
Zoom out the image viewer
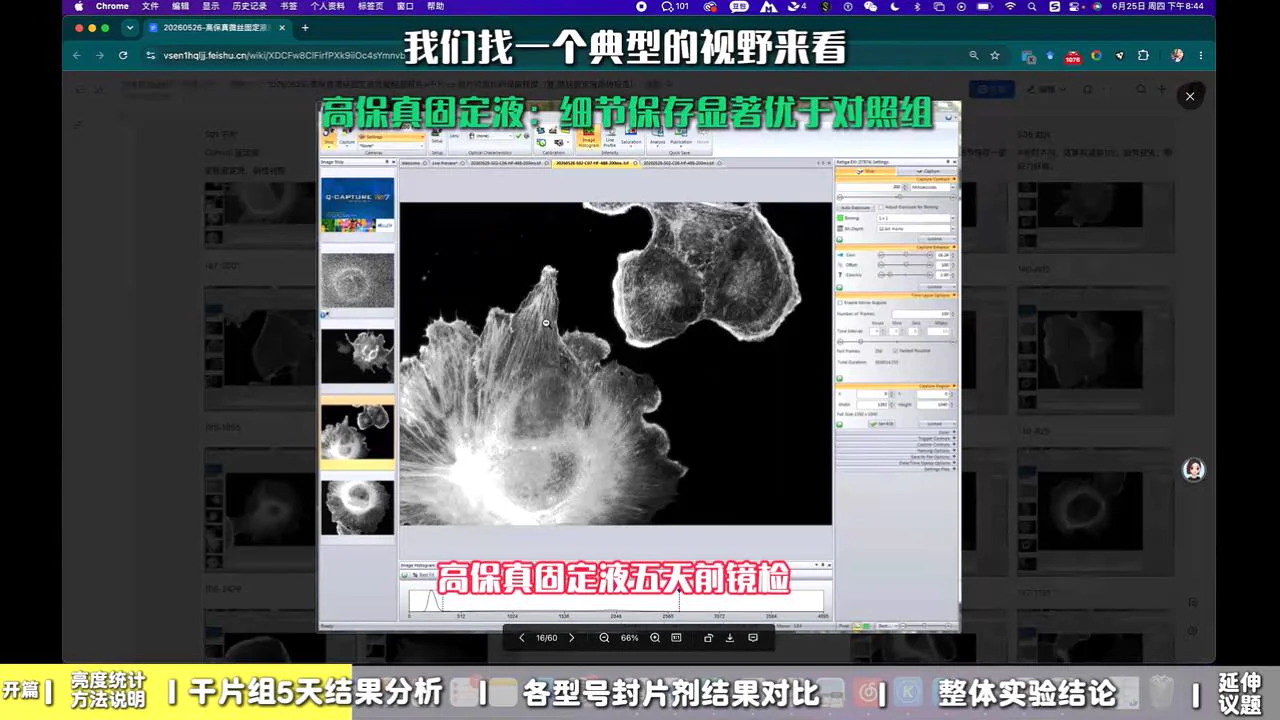click(x=604, y=638)
